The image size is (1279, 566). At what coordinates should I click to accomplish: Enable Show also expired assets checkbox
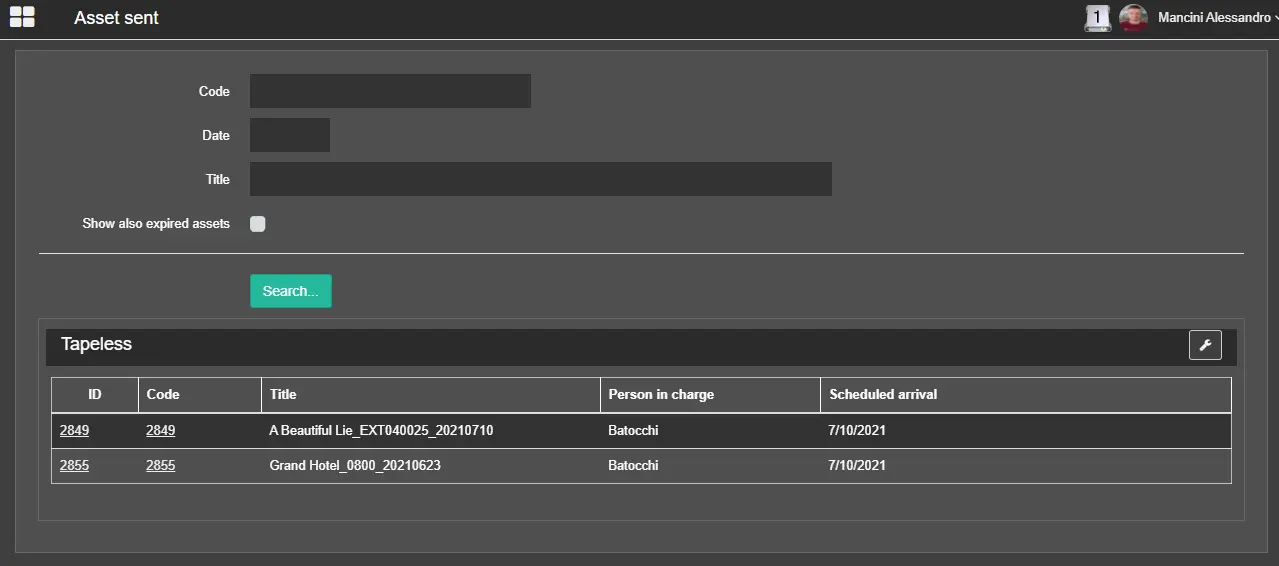click(258, 224)
